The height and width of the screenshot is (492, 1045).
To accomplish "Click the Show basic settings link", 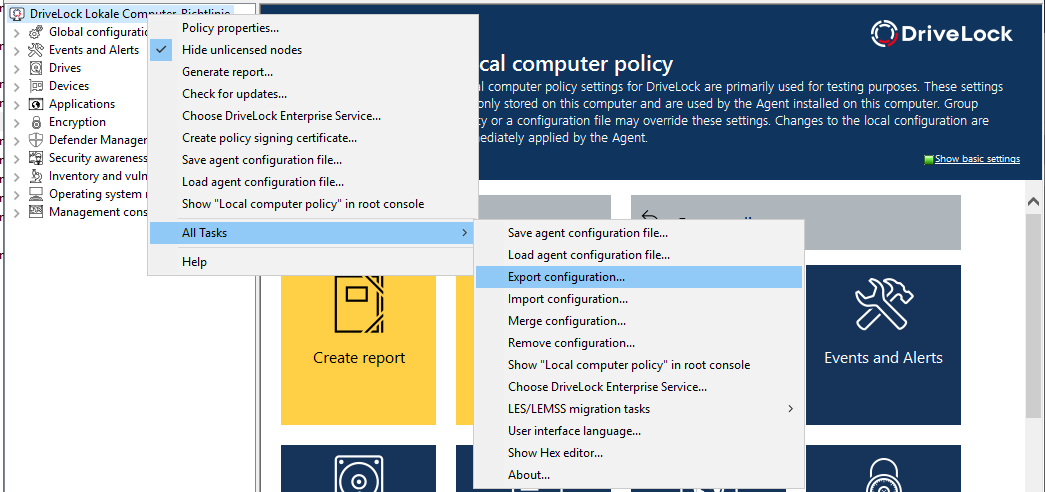I will click(x=977, y=159).
